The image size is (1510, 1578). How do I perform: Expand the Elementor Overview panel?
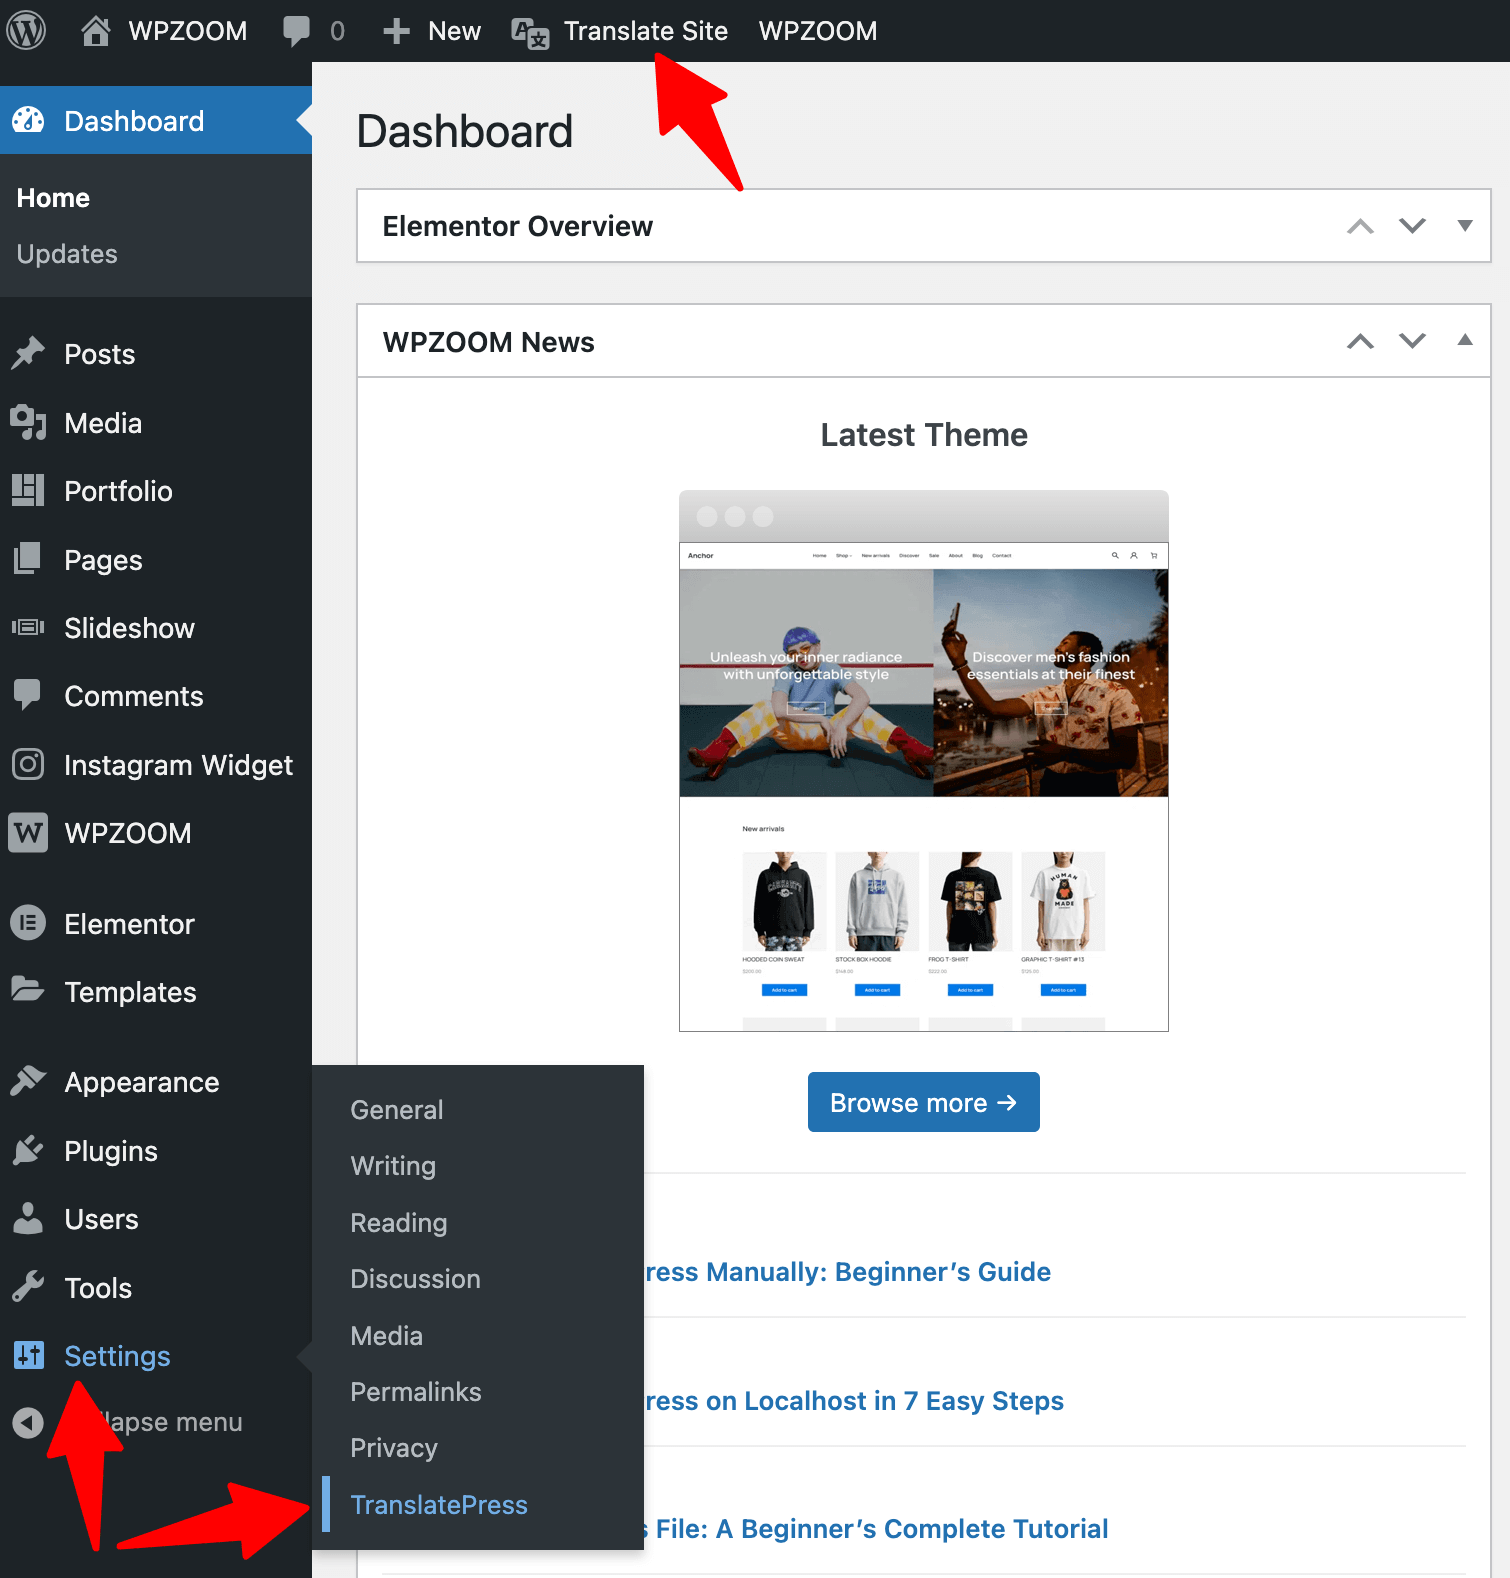click(1464, 226)
